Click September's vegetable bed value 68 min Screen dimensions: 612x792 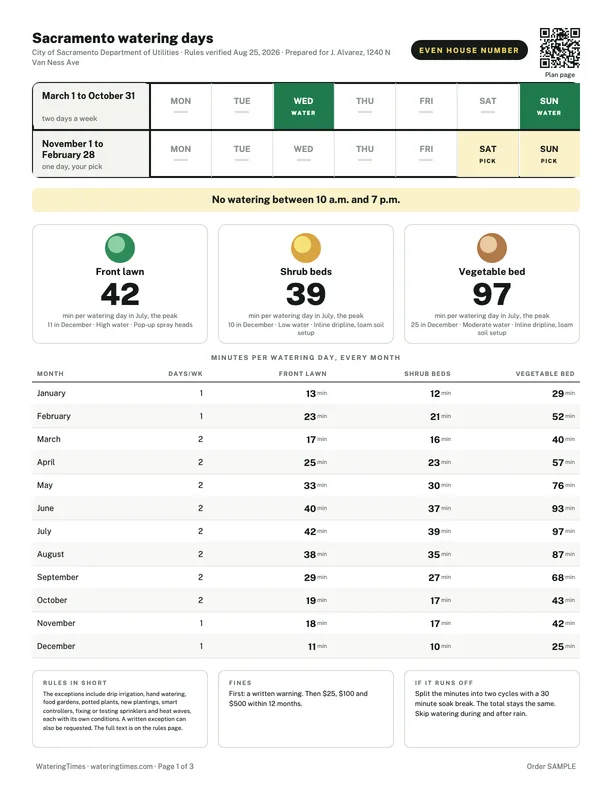pyautogui.click(x=563, y=577)
